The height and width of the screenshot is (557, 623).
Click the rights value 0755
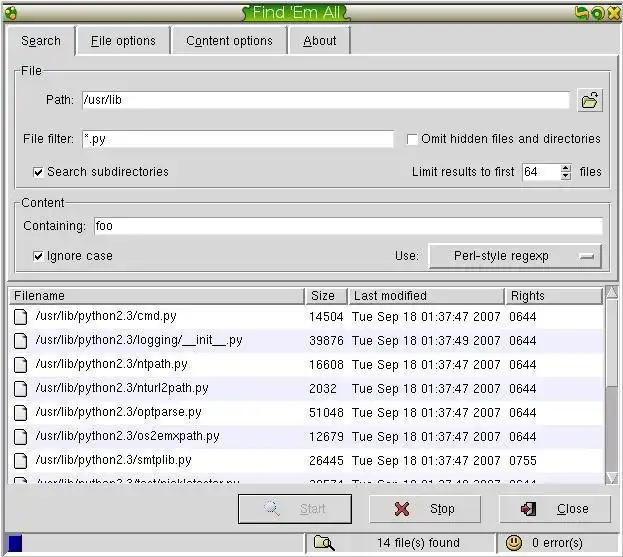[x=523, y=461]
